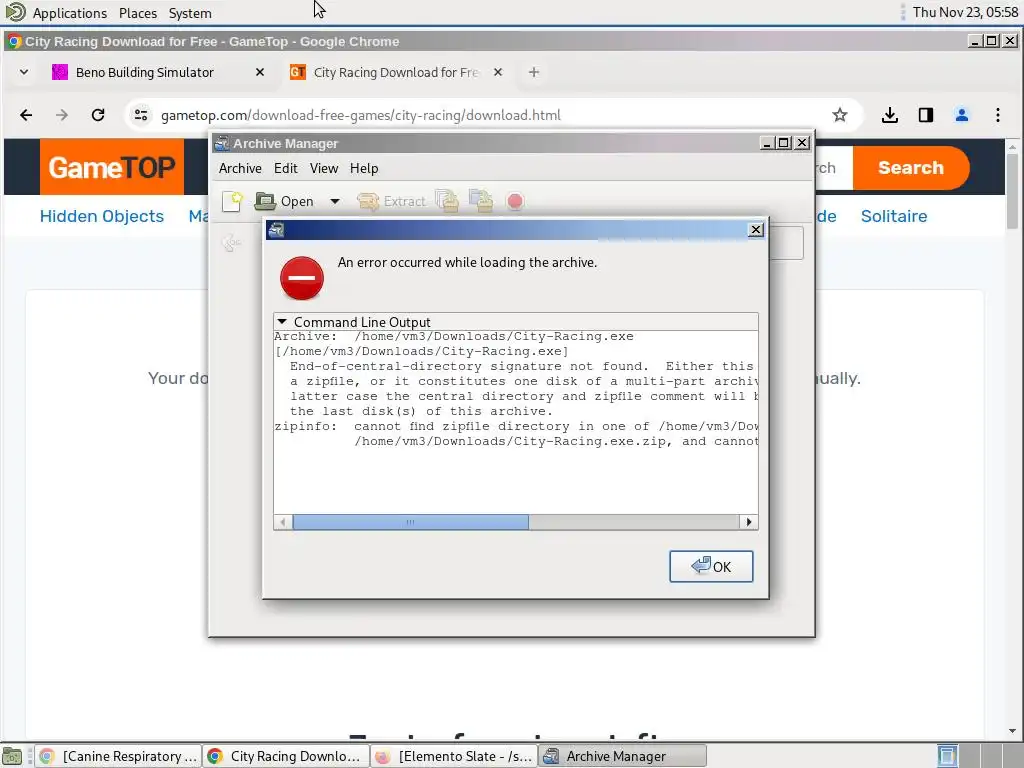
Task: Close the error dialog with X
Action: pos(756,229)
